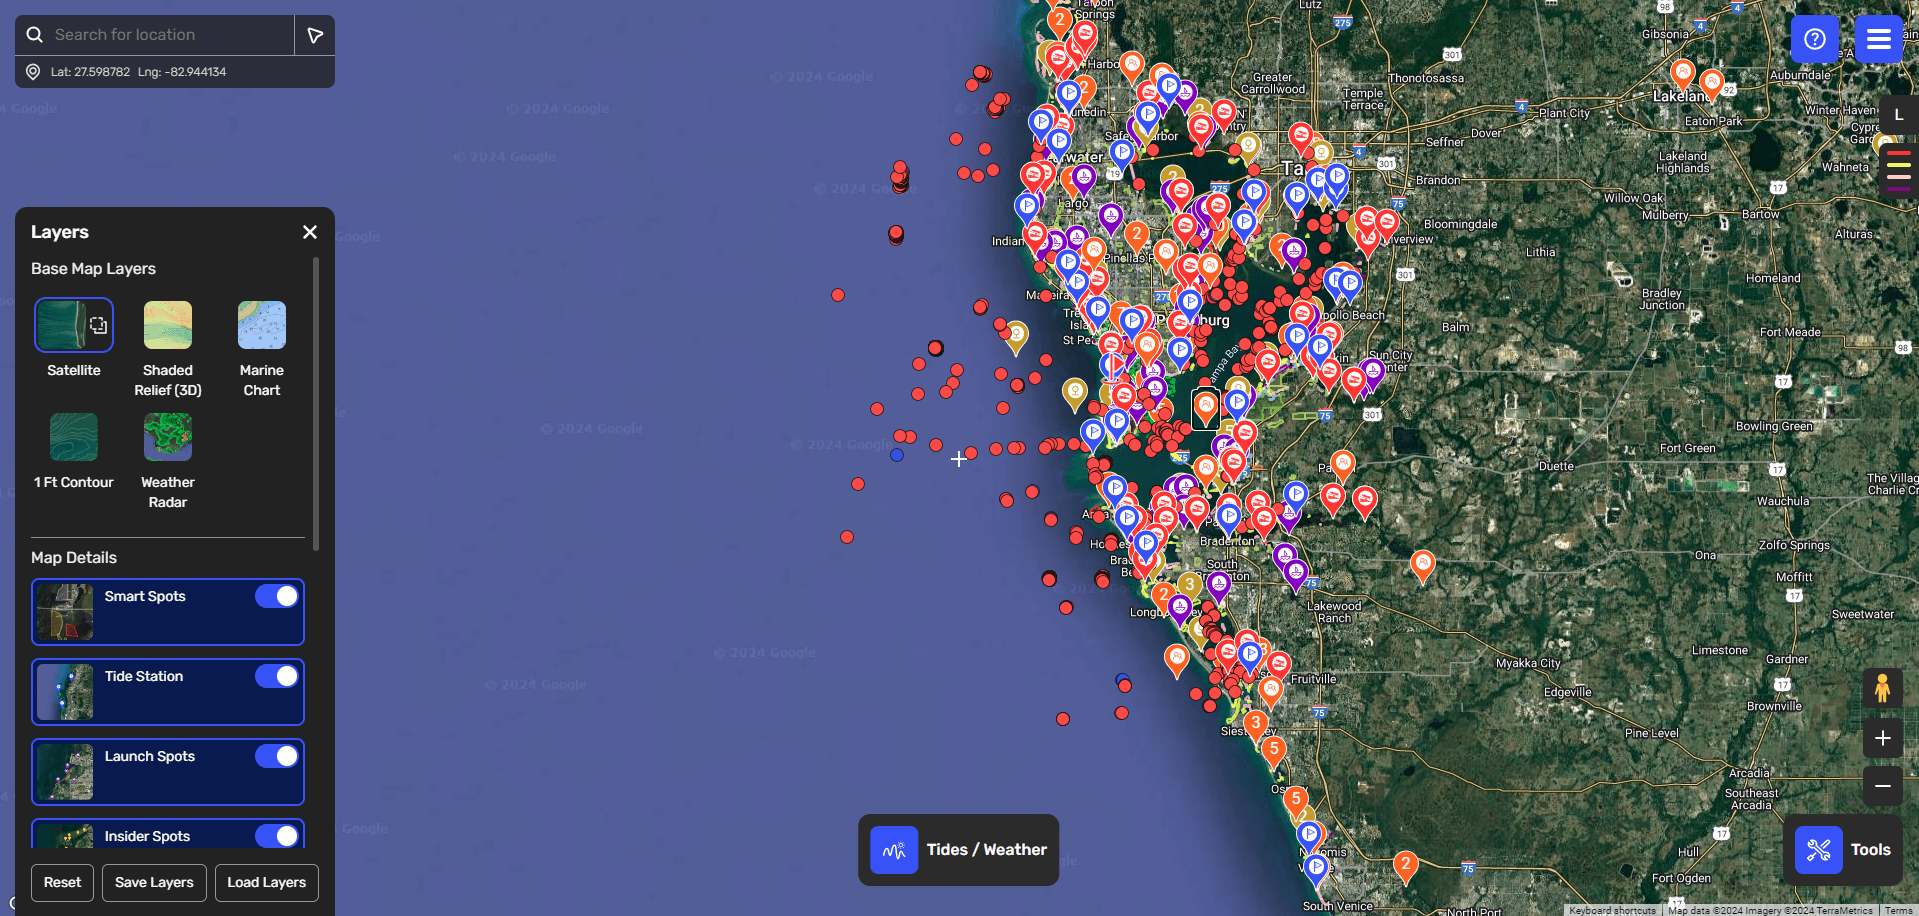Toggle off the Smart Spots layer
This screenshot has height=916, width=1919.
[276, 596]
